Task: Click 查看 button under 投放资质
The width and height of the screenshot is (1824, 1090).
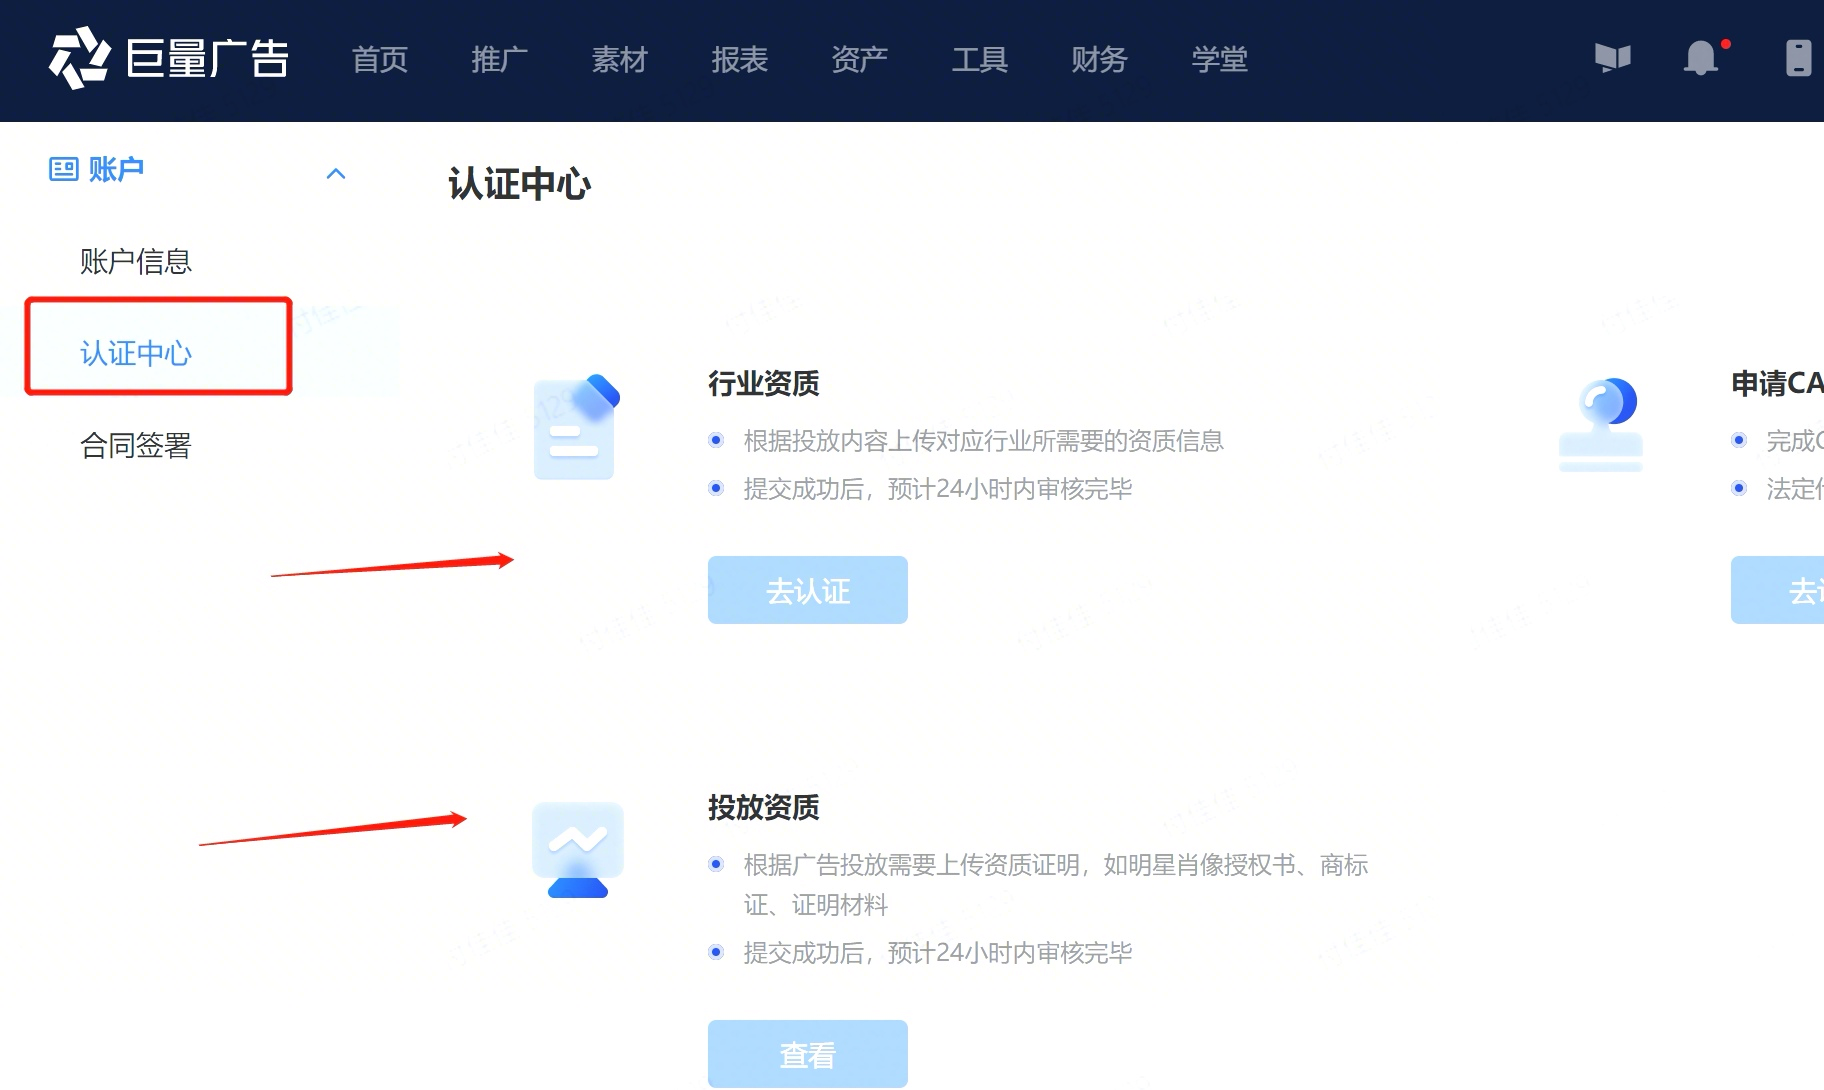Action: click(808, 1054)
